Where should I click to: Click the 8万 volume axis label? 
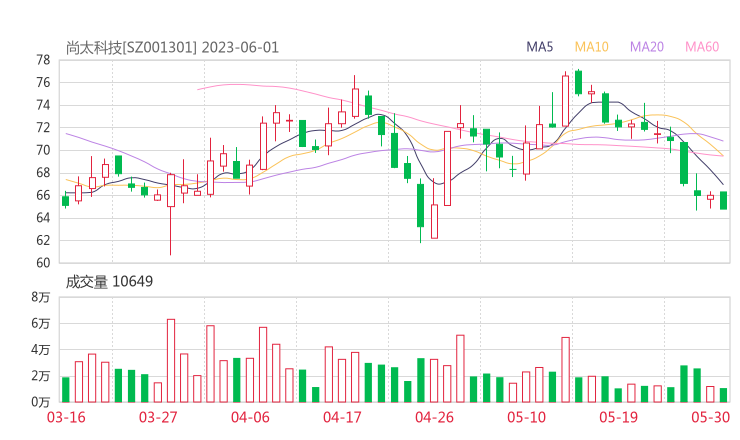[x=41, y=297]
